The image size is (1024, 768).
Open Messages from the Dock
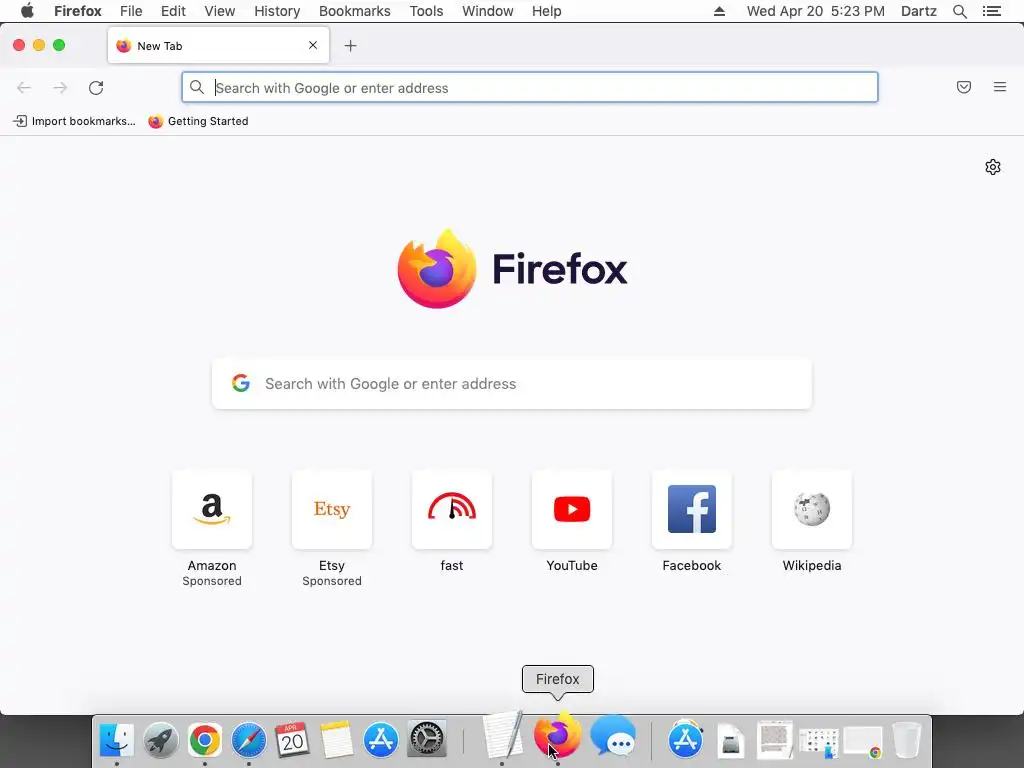613,737
